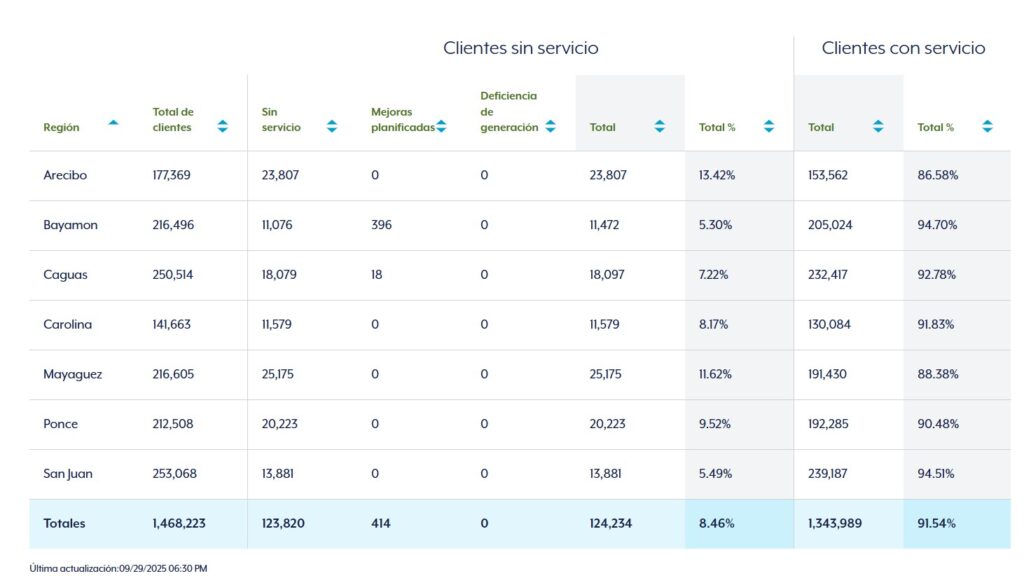Select the Arecibo region row label

[x=65, y=175]
